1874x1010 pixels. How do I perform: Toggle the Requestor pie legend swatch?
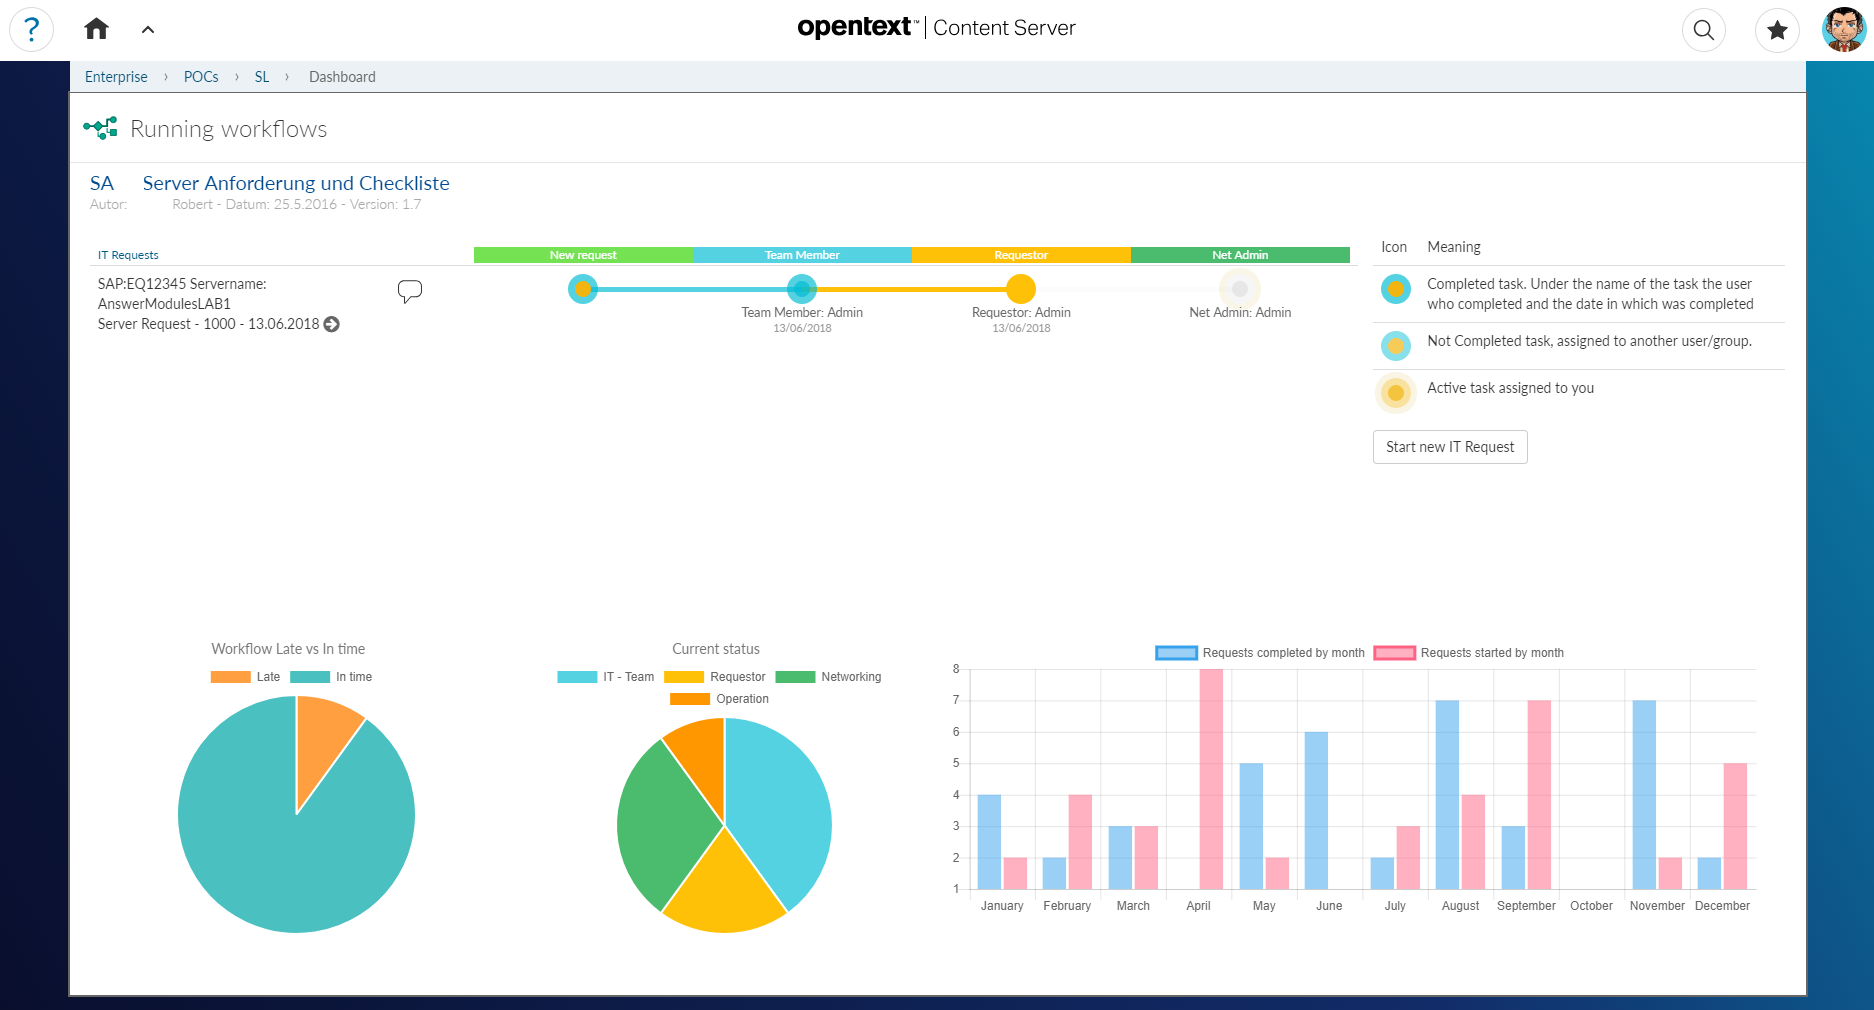[684, 677]
